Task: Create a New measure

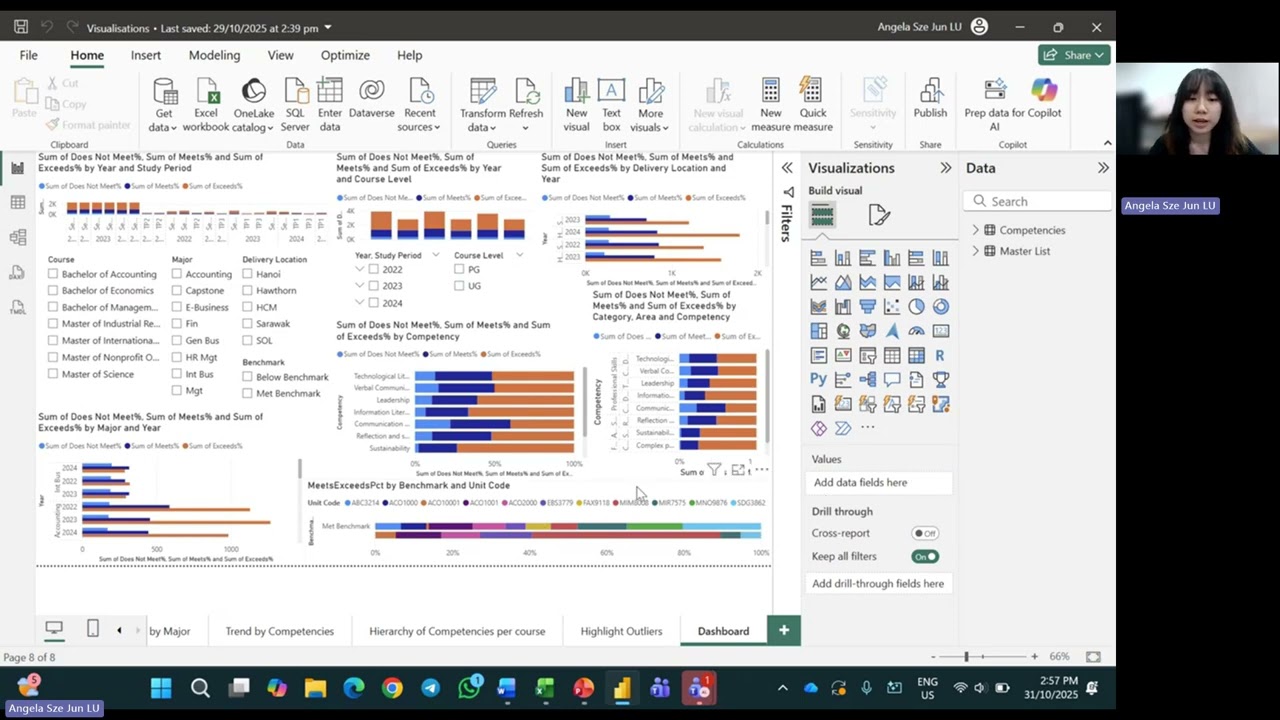Action: coord(771,105)
